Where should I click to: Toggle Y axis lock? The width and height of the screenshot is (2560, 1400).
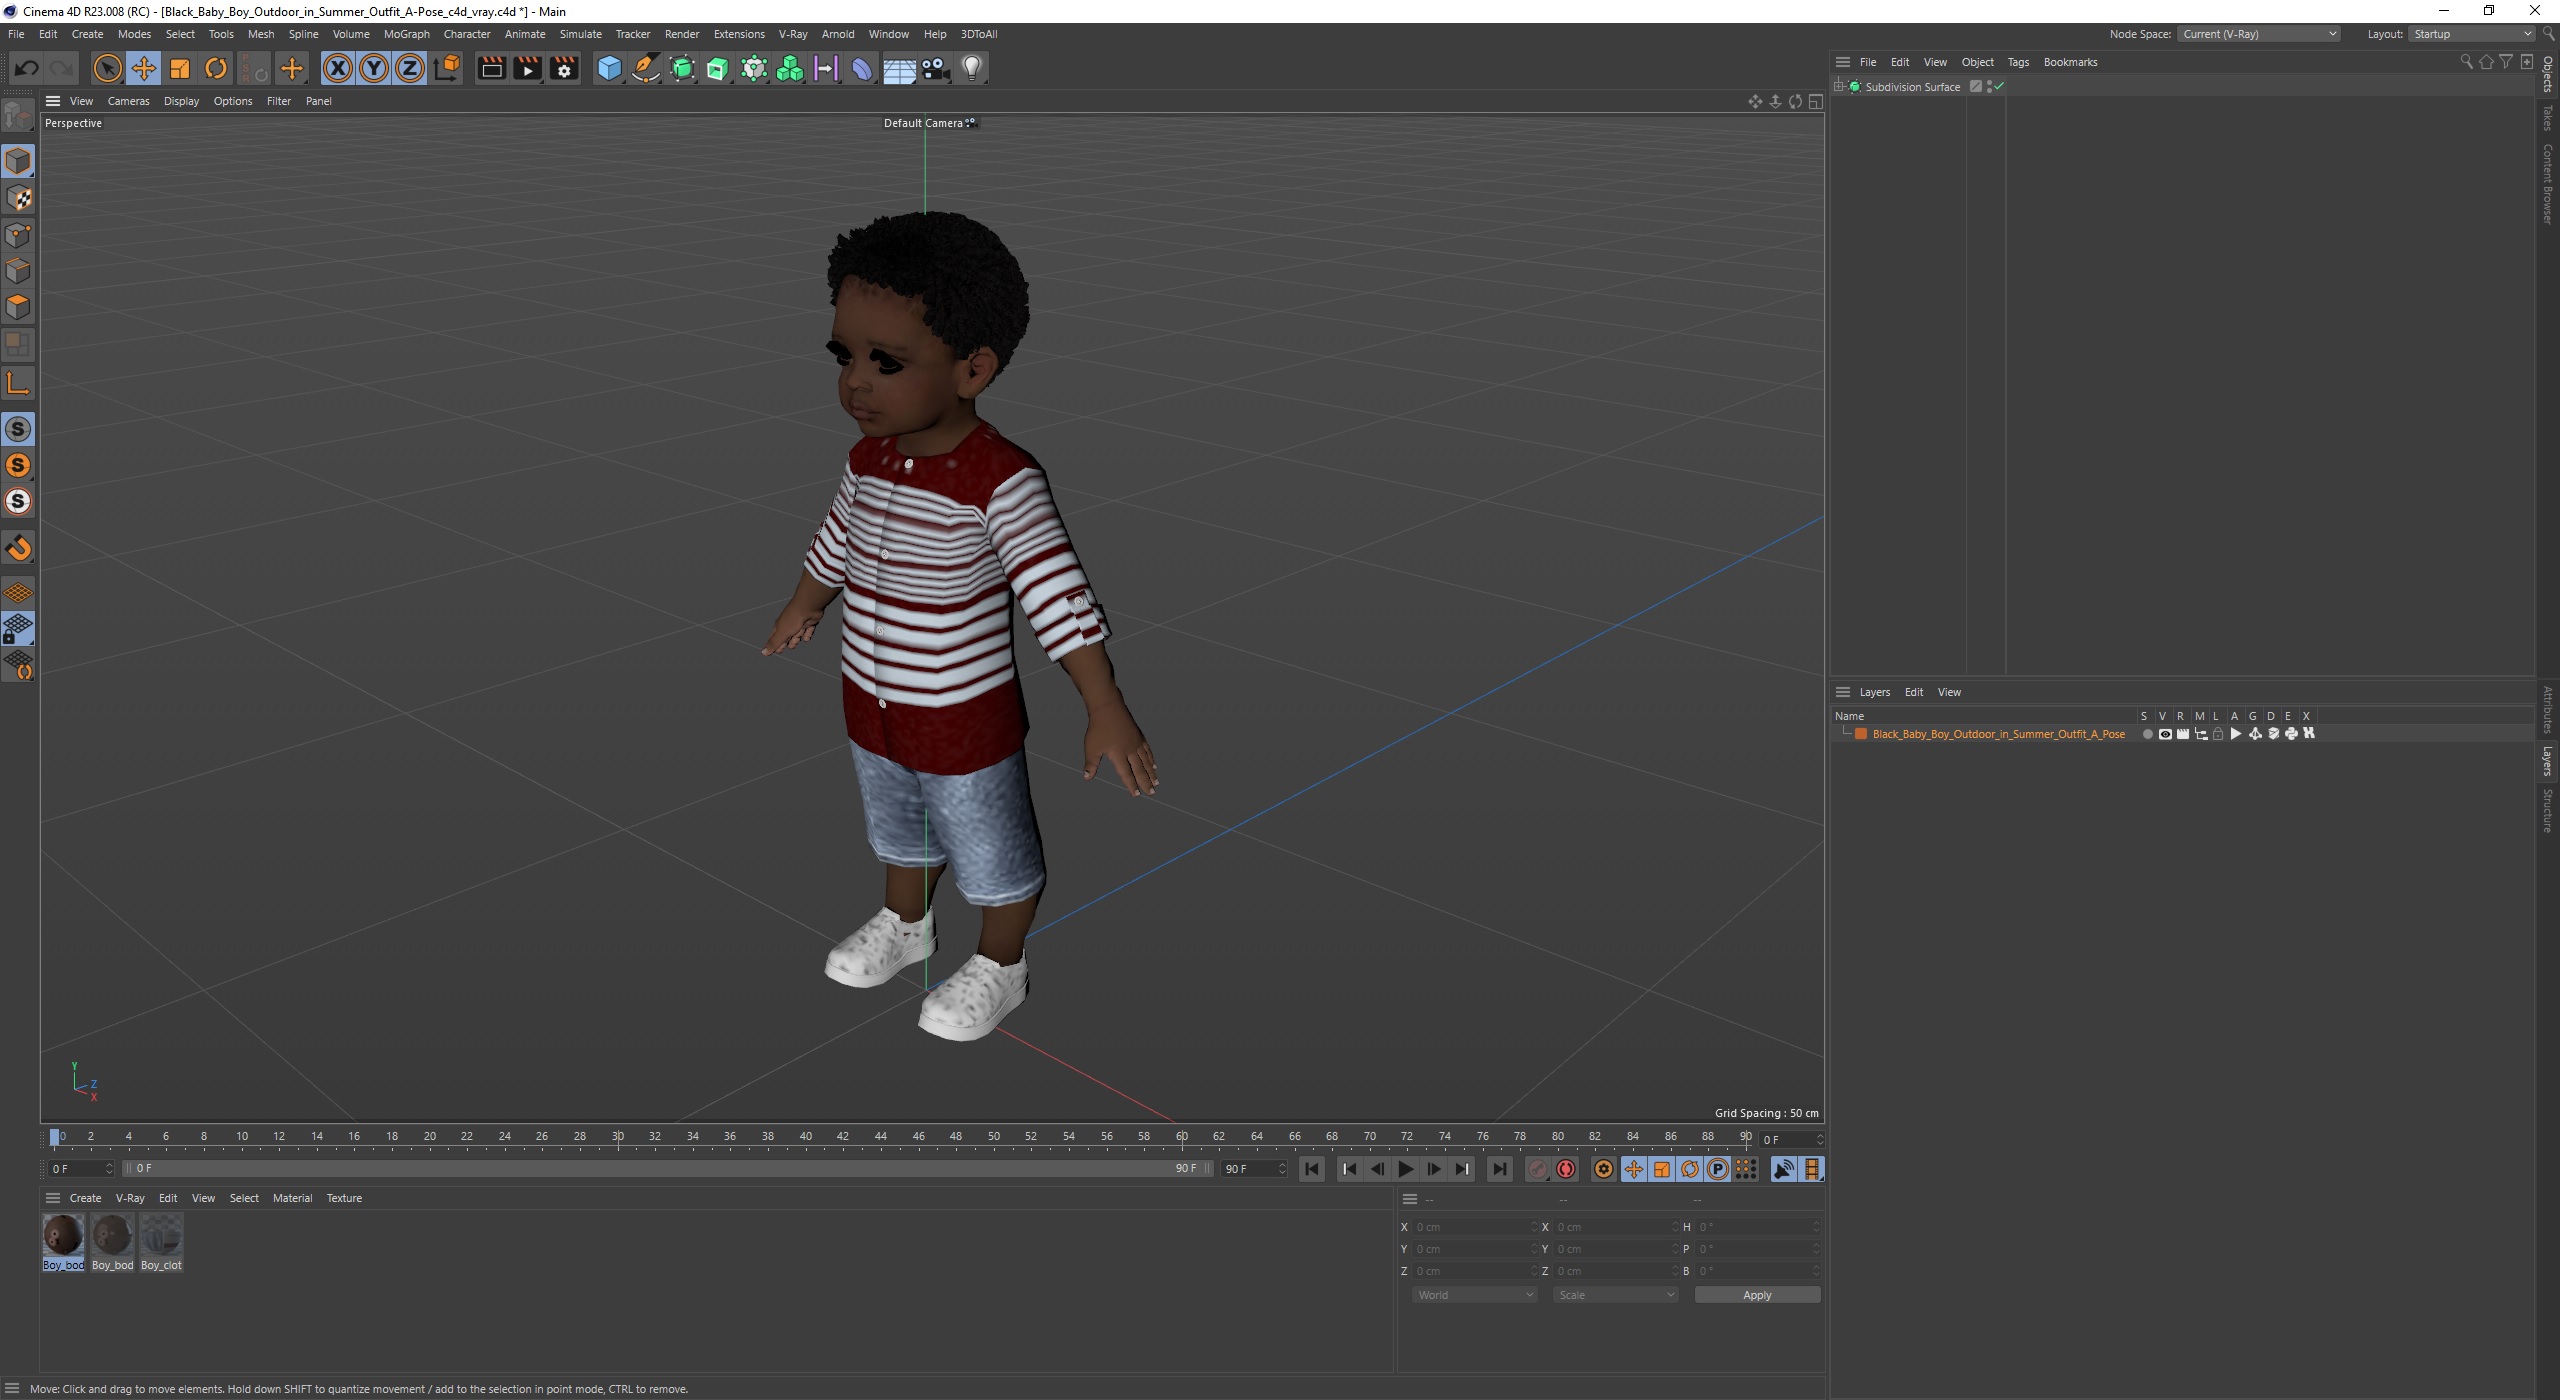click(x=374, y=68)
